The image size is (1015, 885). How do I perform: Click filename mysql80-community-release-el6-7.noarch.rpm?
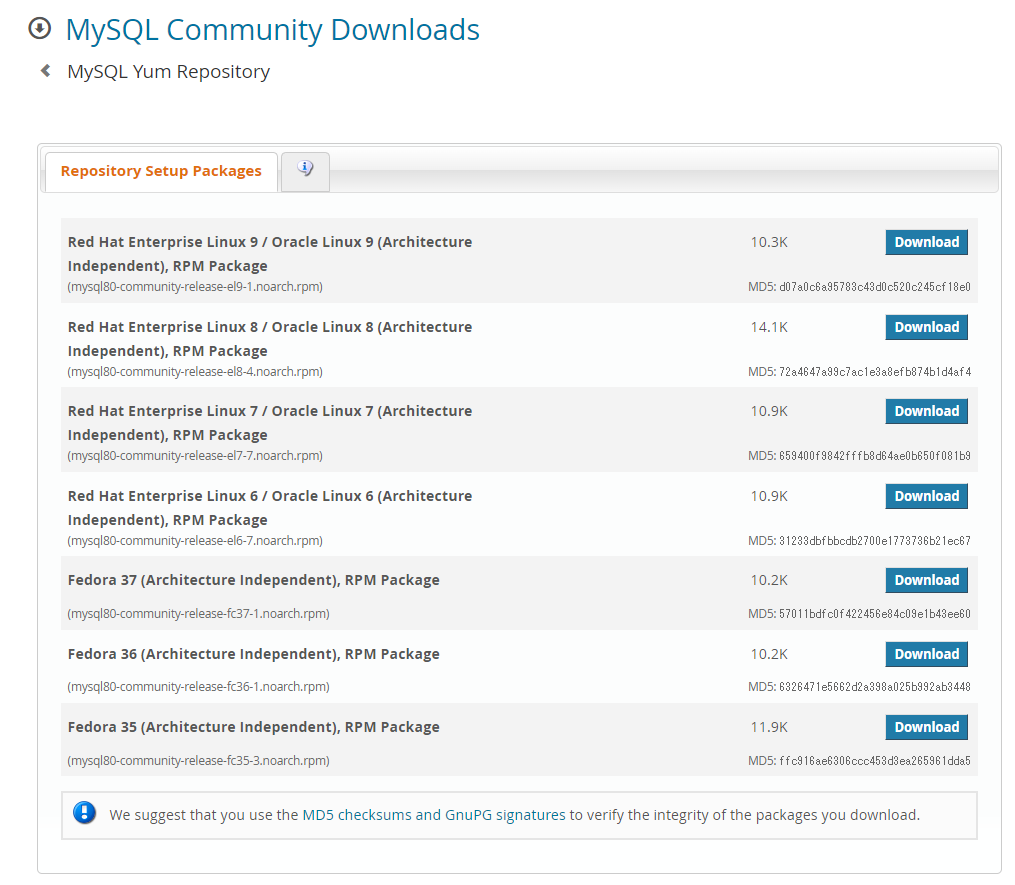pyautogui.click(x=195, y=541)
